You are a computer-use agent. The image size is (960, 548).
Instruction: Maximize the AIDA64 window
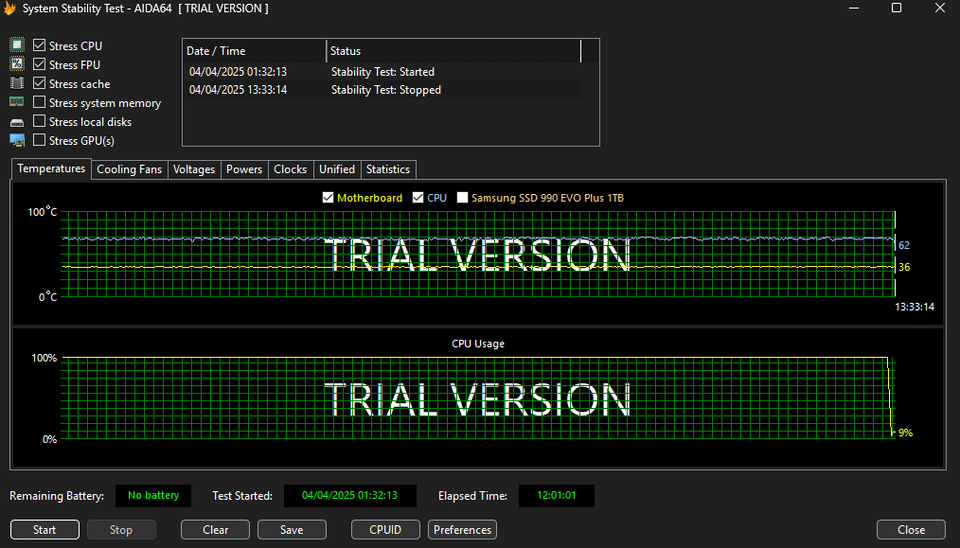896,8
